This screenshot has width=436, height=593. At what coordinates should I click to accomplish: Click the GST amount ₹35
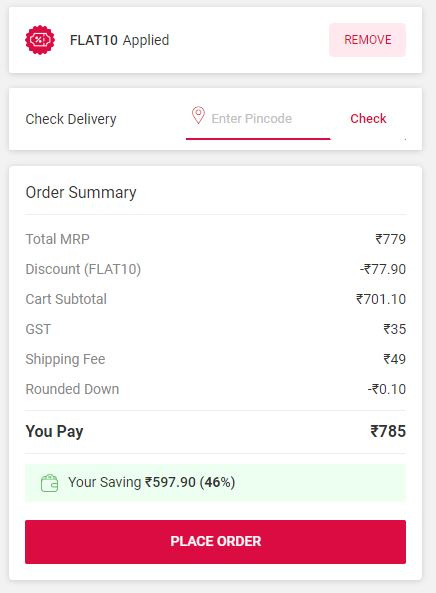click(394, 329)
